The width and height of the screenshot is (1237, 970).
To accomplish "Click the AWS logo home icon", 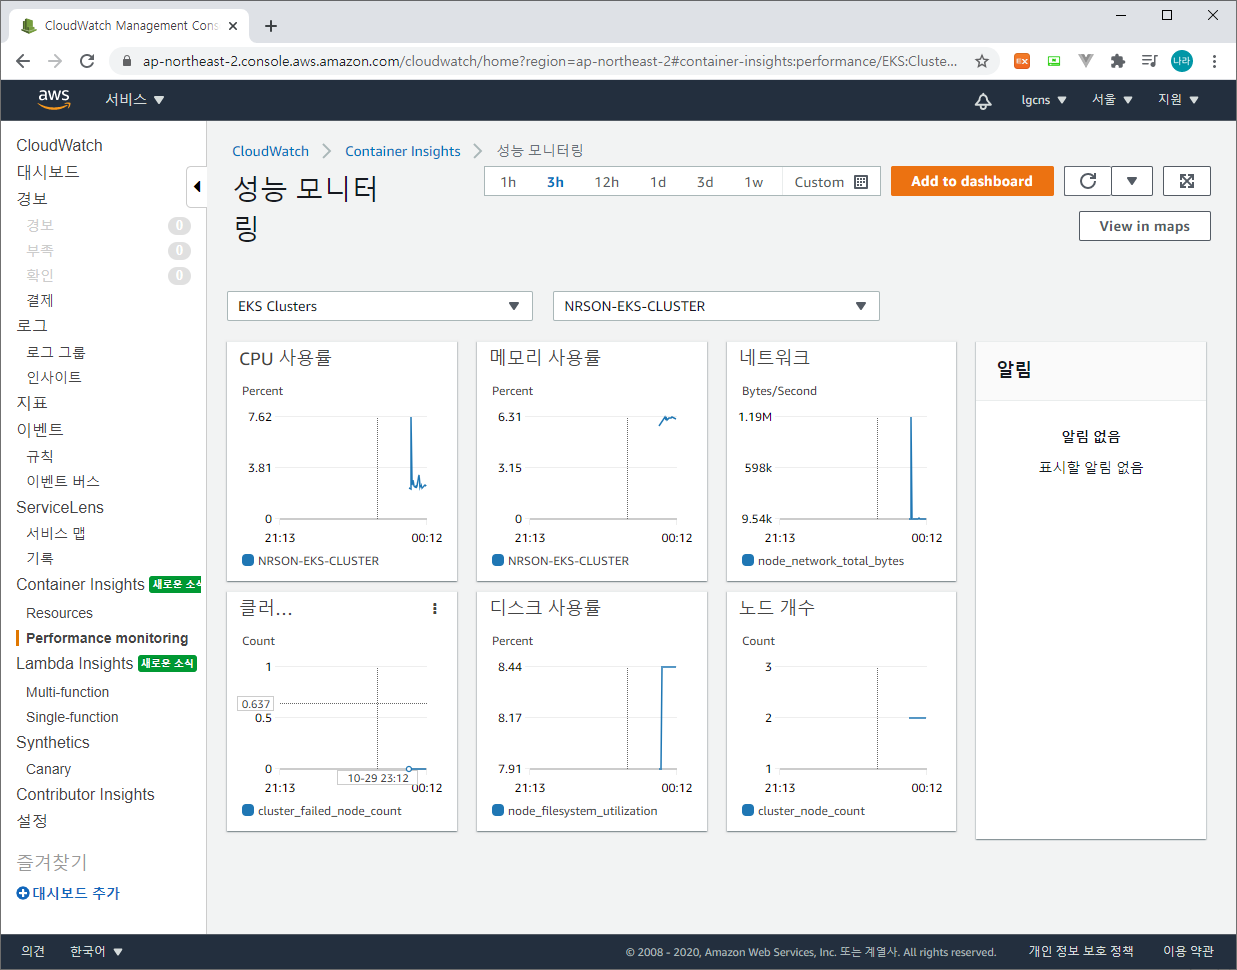I will point(54,99).
